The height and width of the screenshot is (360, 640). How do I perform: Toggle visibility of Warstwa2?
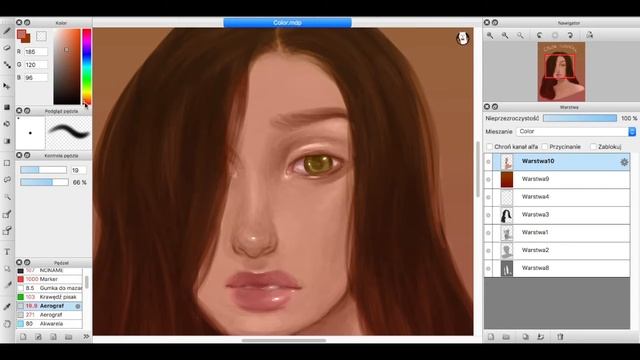(x=488, y=251)
